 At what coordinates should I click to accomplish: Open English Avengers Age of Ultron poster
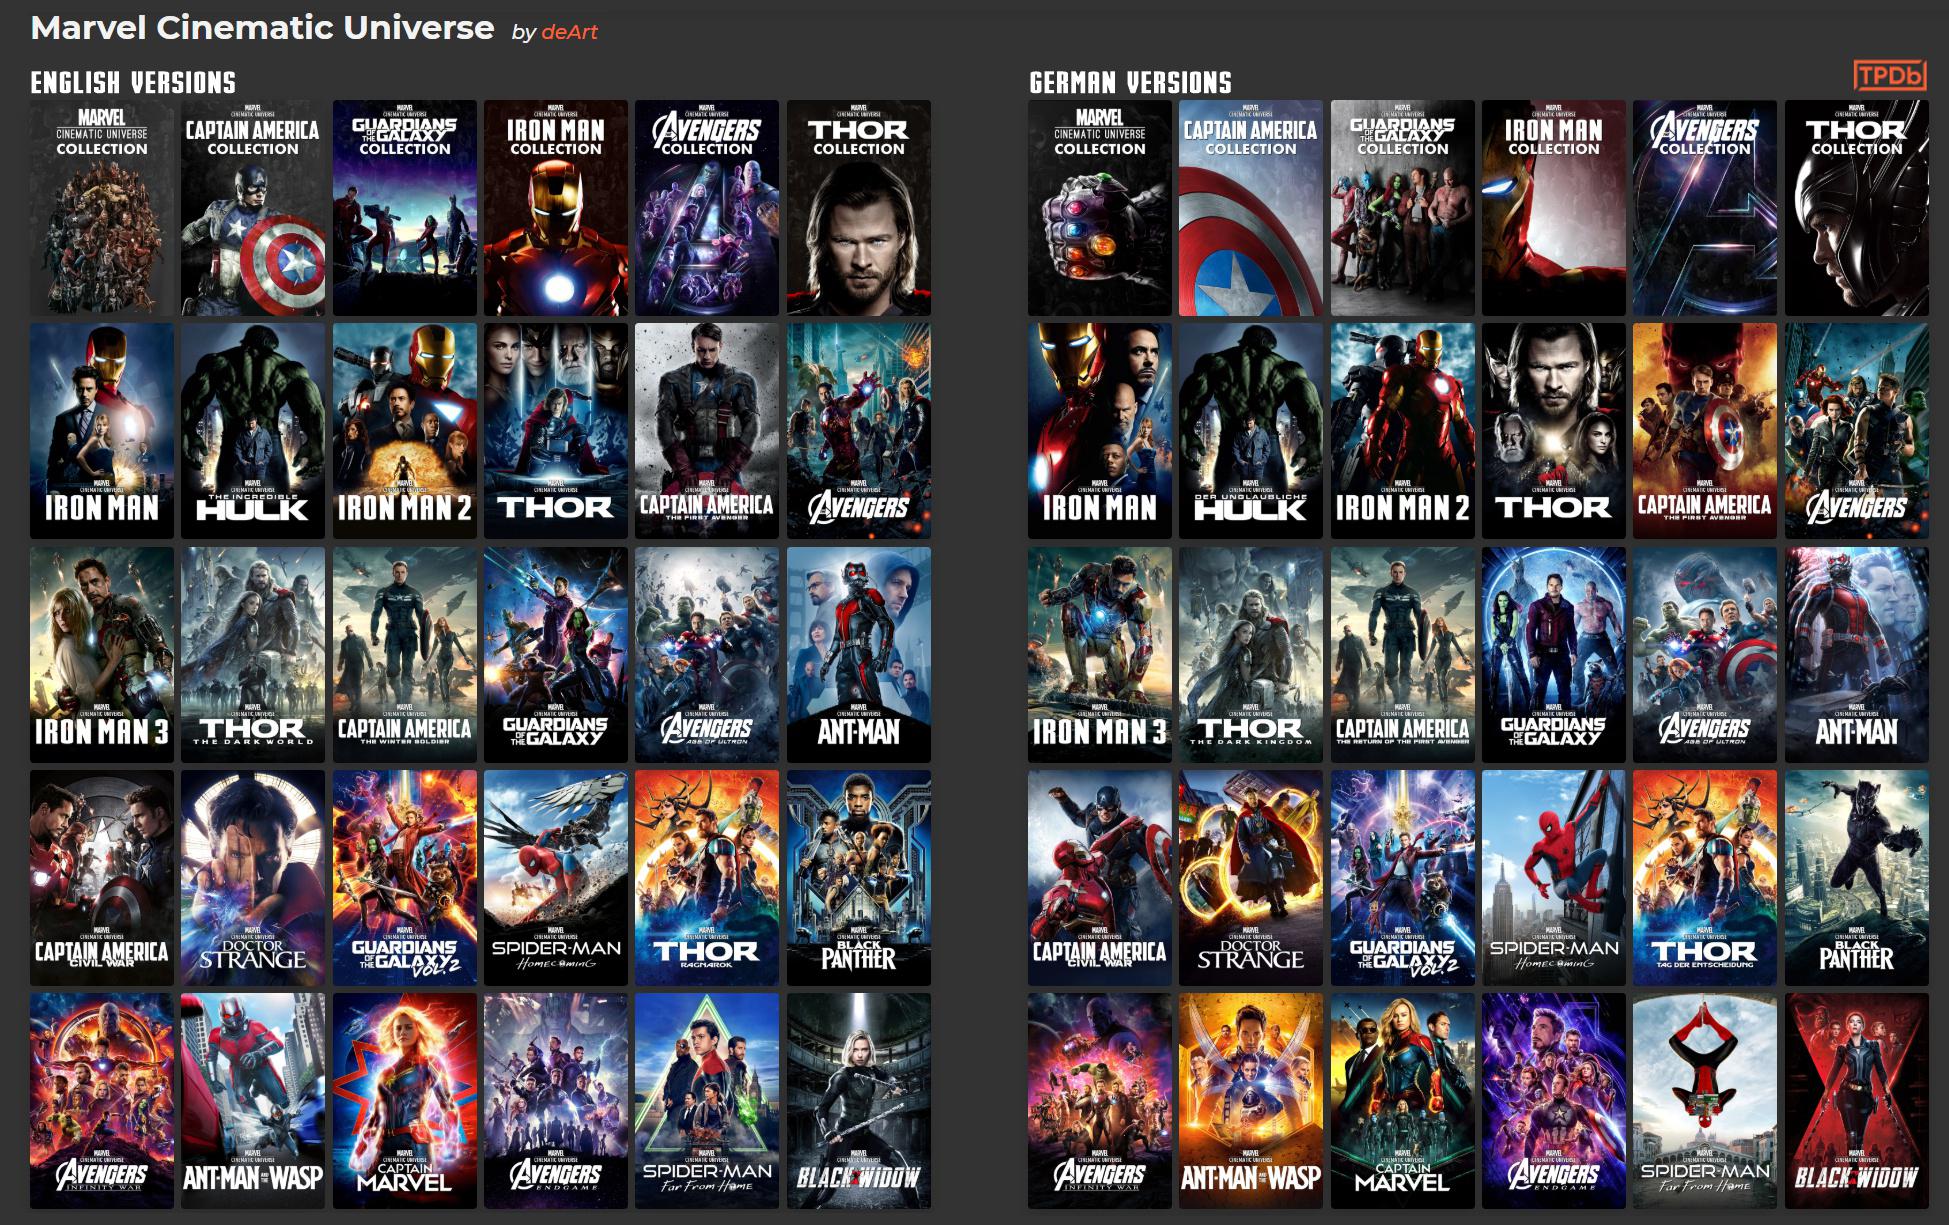[707, 655]
